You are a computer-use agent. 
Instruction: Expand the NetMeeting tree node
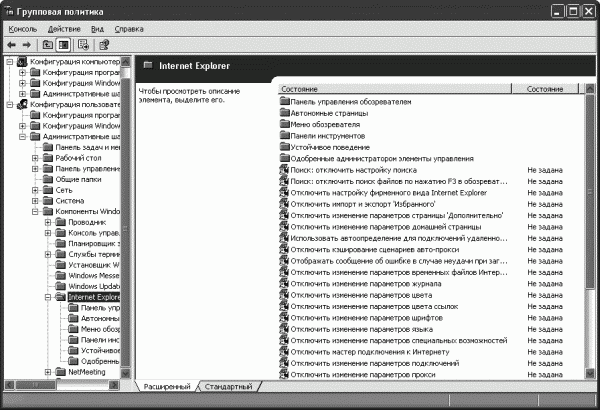coord(48,371)
